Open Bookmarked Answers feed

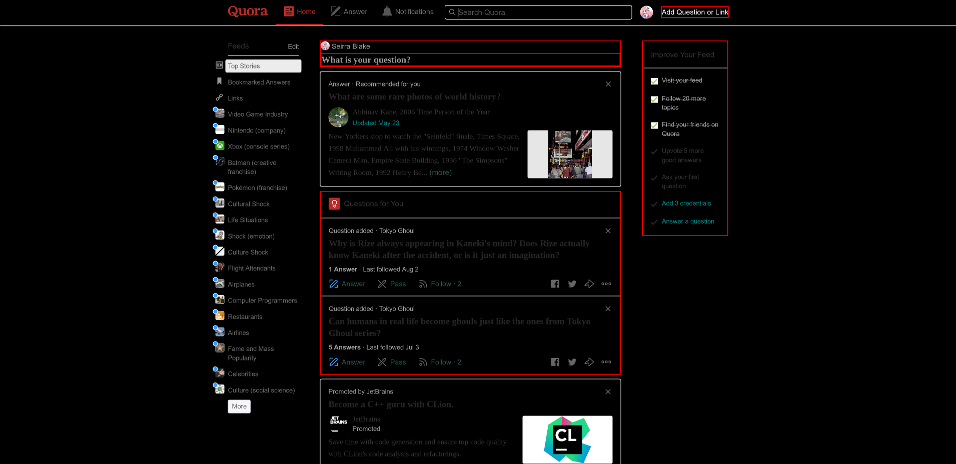coord(259,82)
